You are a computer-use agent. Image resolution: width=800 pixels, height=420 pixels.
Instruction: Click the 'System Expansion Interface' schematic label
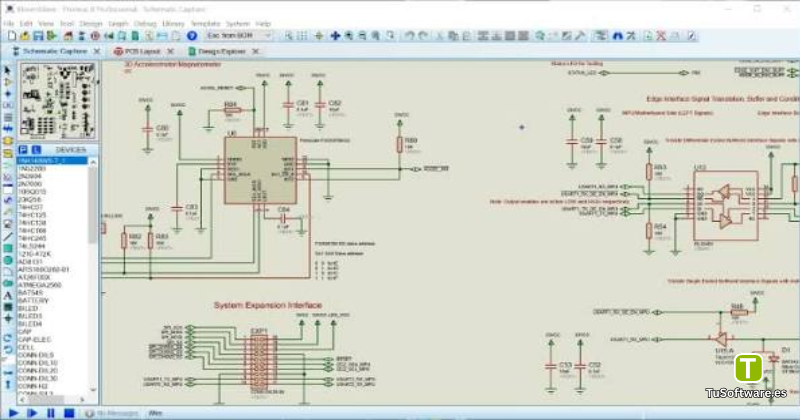pos(268,305)
